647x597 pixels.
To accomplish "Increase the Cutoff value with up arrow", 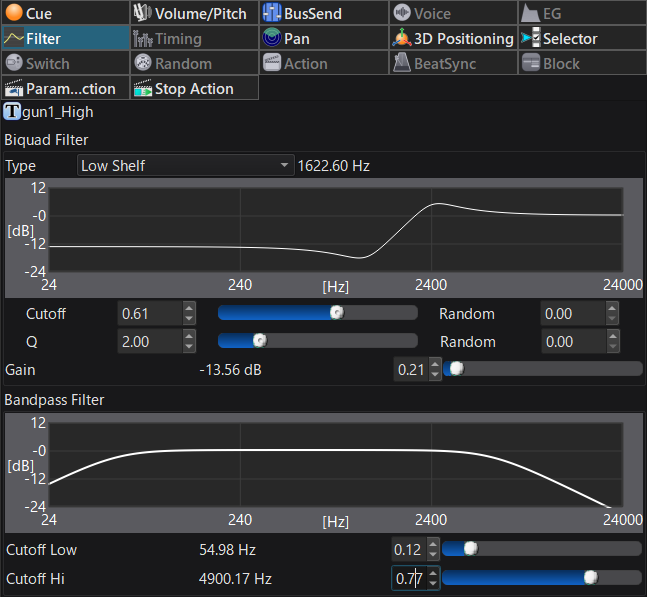I will pyautogui.click(x=190, y=309).
